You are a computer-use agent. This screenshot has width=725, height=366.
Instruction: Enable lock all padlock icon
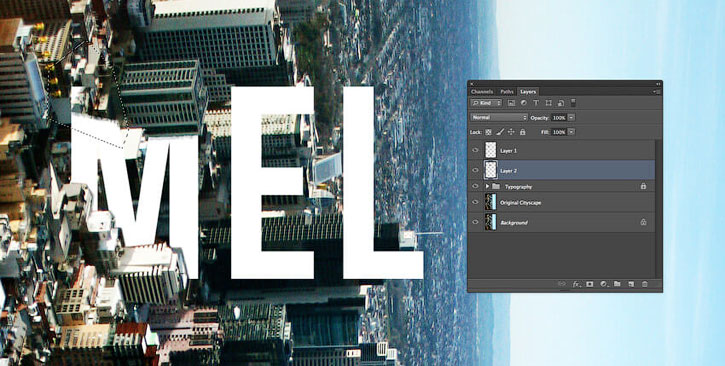[522, 132]
